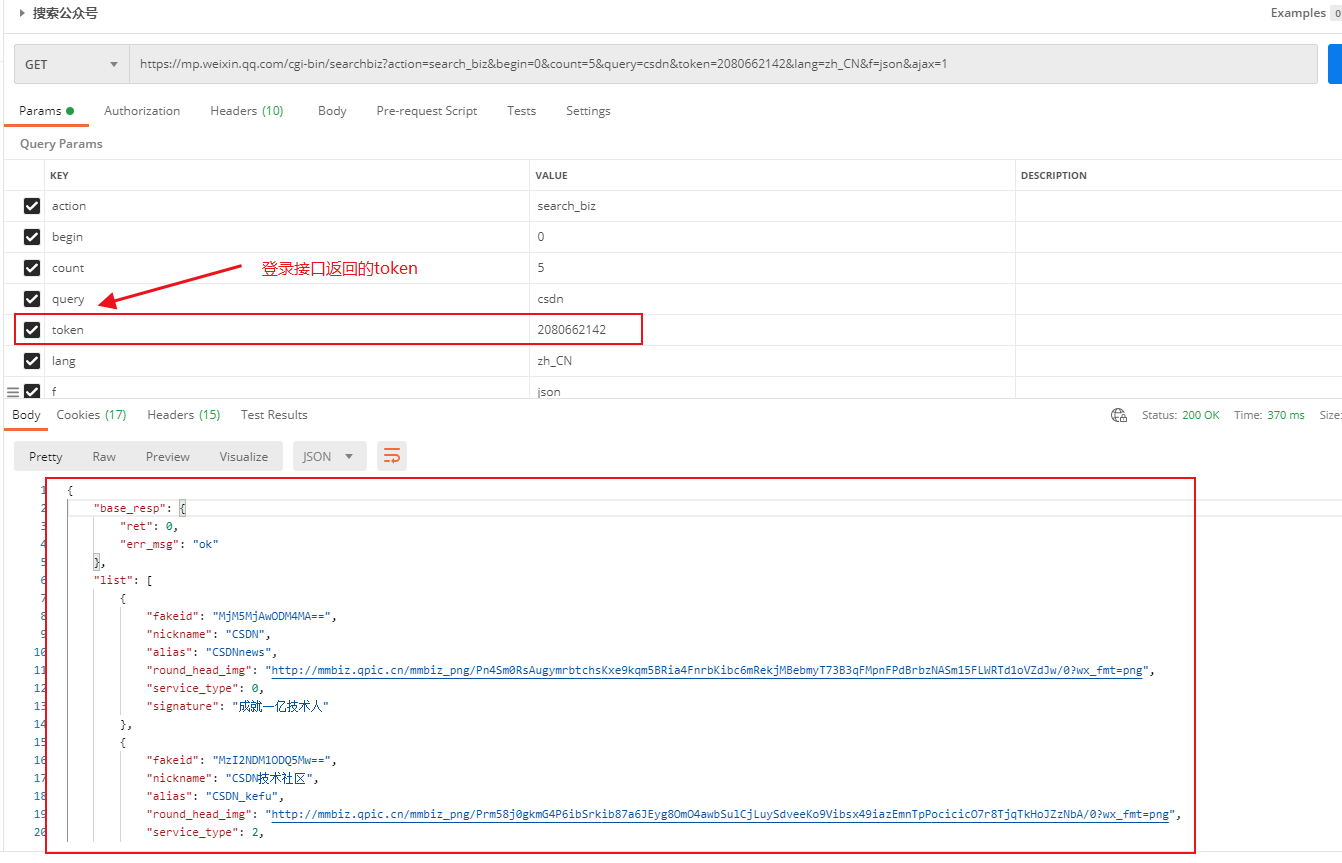Click the action key cell
1342x863 pixels.
287,206
